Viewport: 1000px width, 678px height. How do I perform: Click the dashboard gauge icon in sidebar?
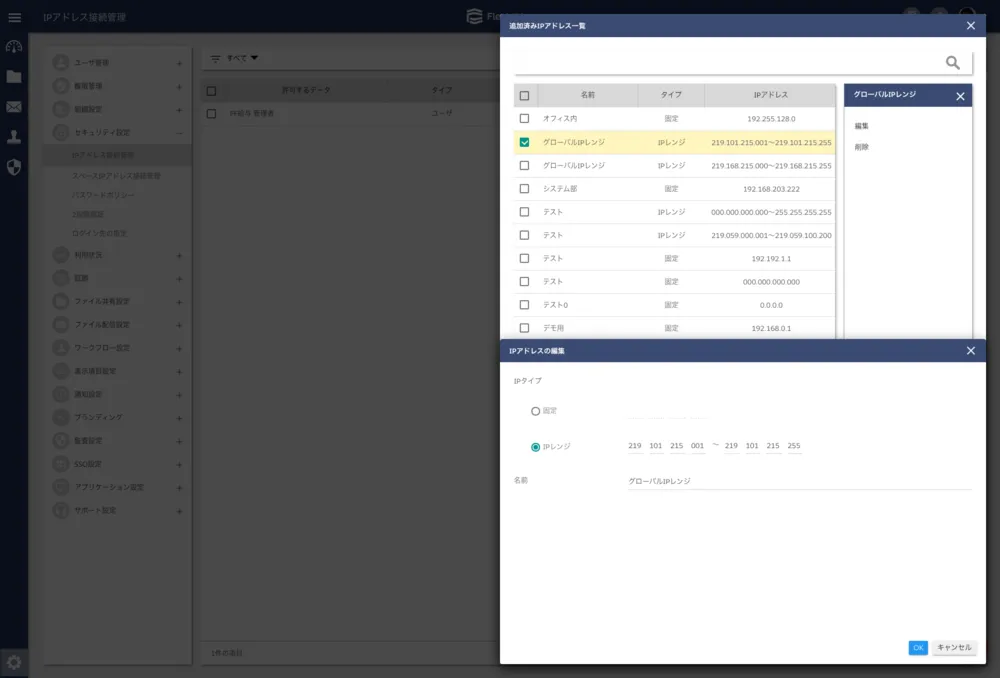tap(14, 47)
